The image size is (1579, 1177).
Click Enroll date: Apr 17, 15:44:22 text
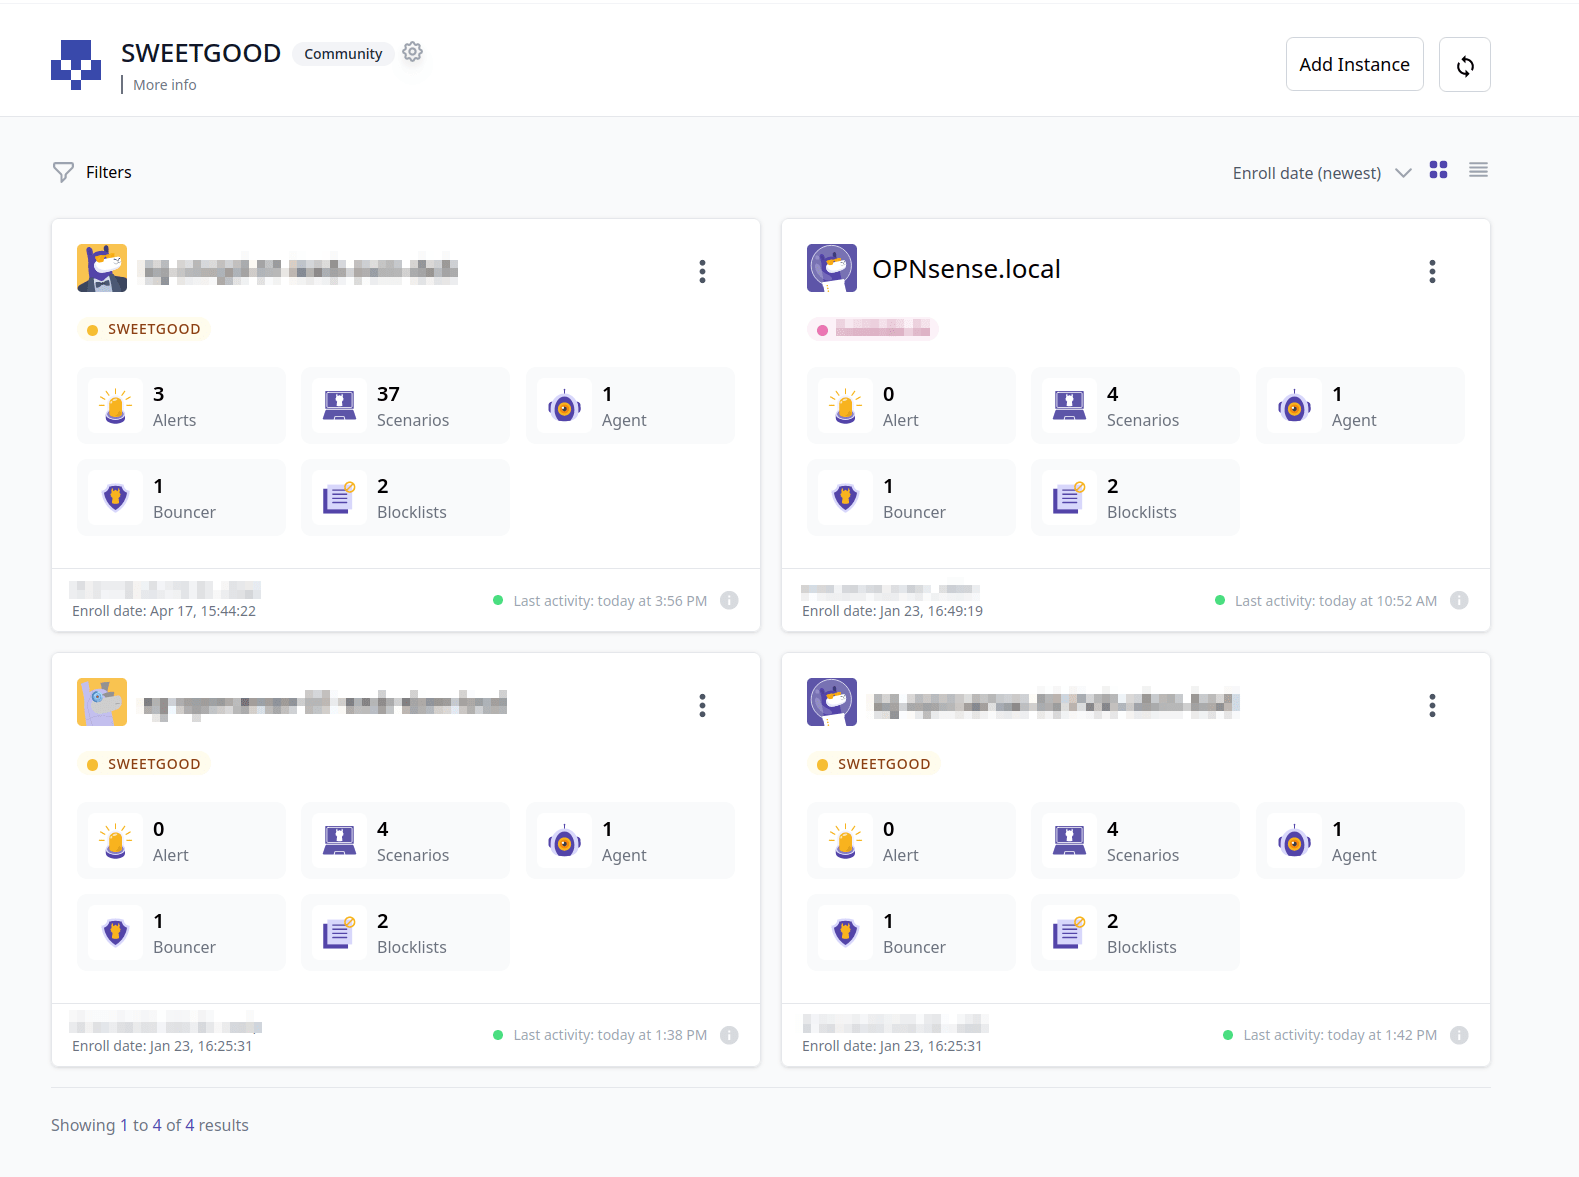pyautogui.click(x=164, y=611)
